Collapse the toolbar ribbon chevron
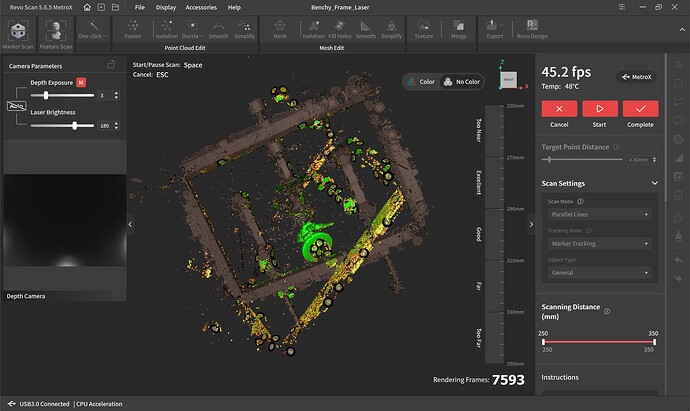The height and width of the screenshot is (411, 690). 682,29
